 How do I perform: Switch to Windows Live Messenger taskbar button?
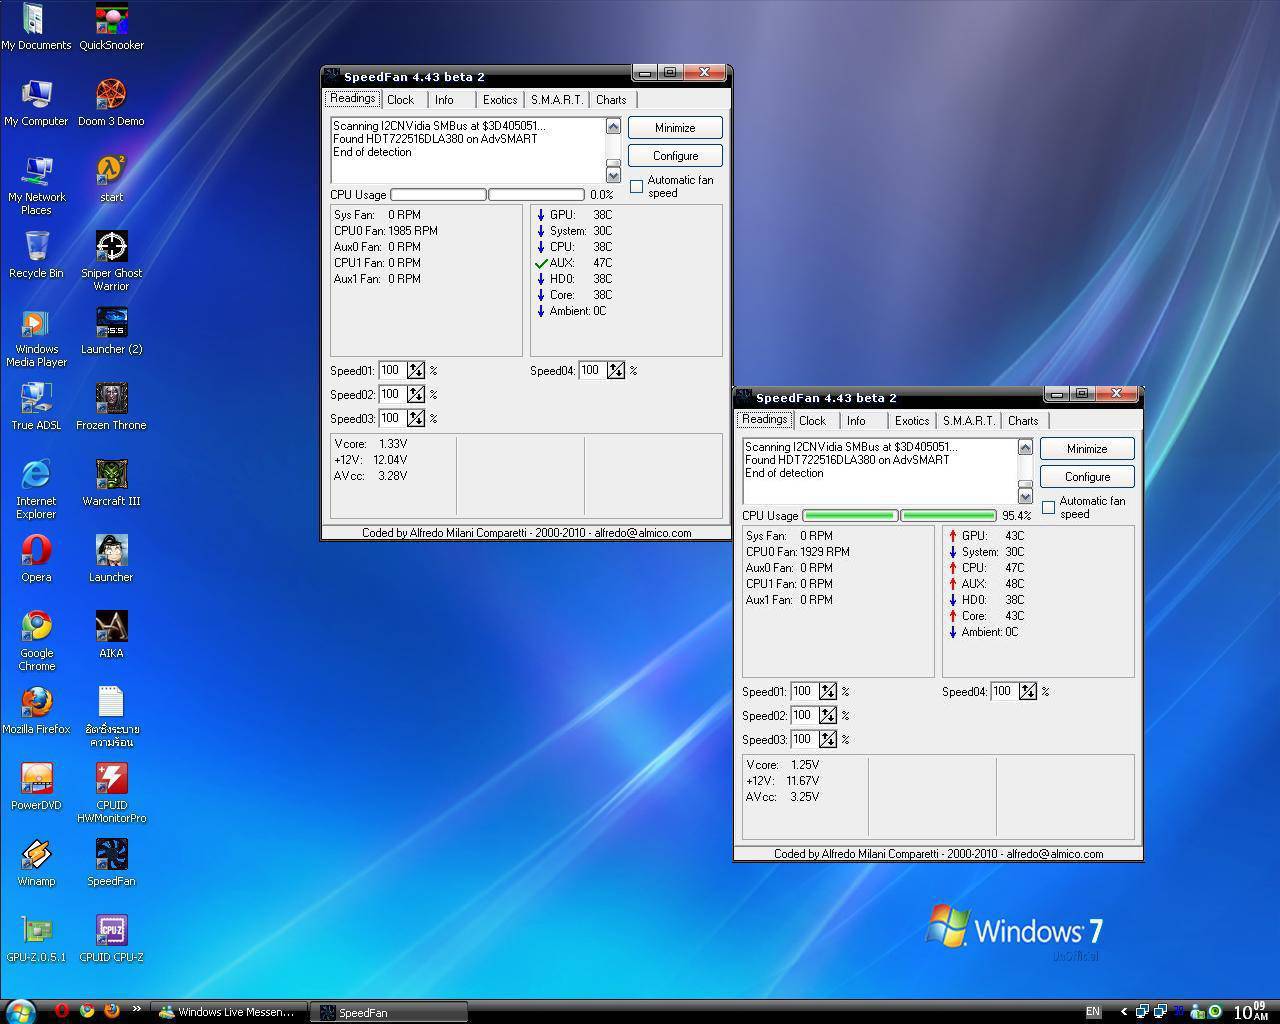tap(228, 1012)
